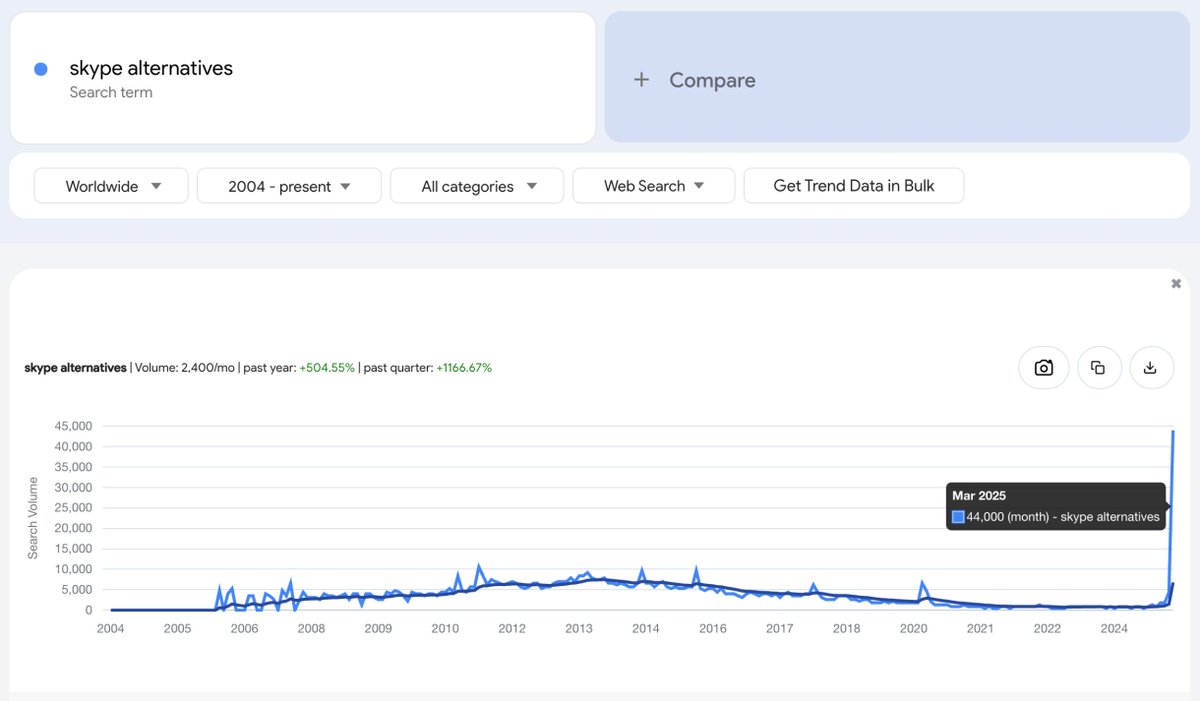The image size is (1200, 701).
Task: Click the 2024 x-axis label
Action: pyautogui.click(x=1114, y=629)
